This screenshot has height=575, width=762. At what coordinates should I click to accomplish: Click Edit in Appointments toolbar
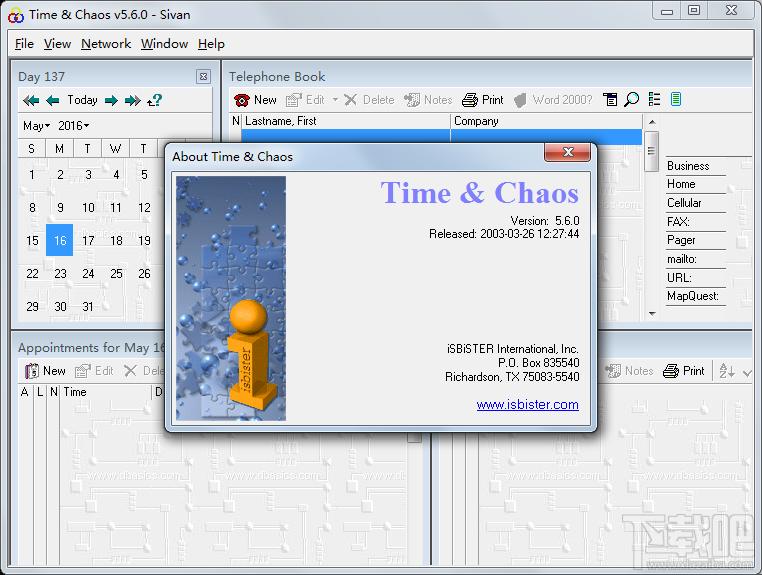(x=94, y=371)
